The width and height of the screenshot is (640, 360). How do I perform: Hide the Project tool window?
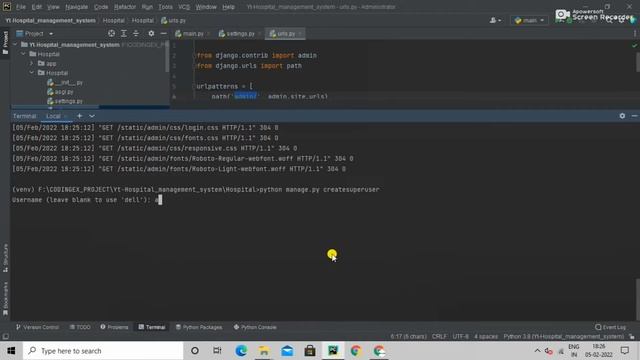click(164, 33)
